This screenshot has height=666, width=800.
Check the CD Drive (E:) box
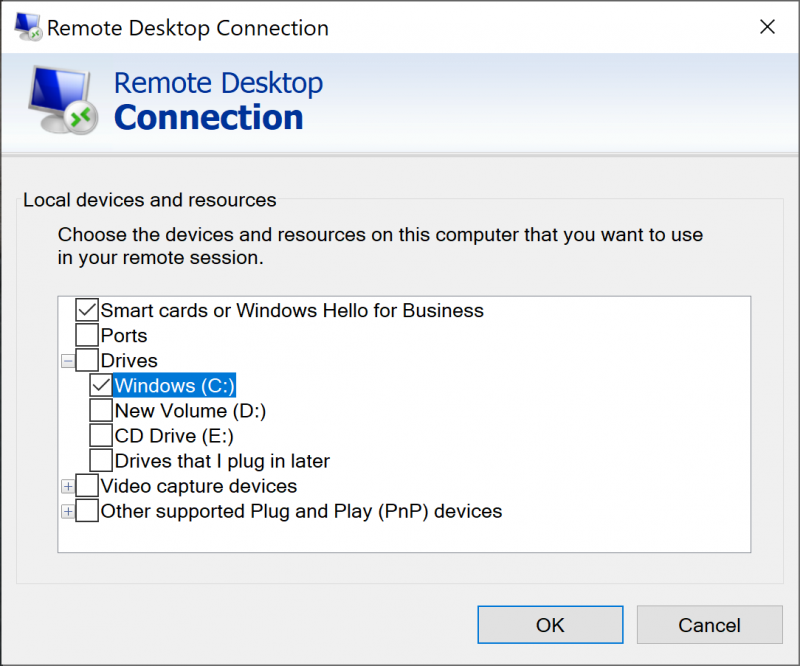(x=100, y=435)
